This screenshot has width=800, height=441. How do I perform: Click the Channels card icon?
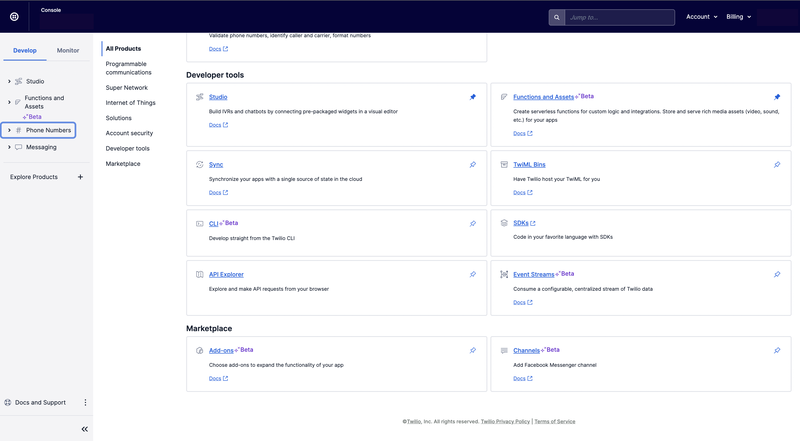click(x=504, y=350)
